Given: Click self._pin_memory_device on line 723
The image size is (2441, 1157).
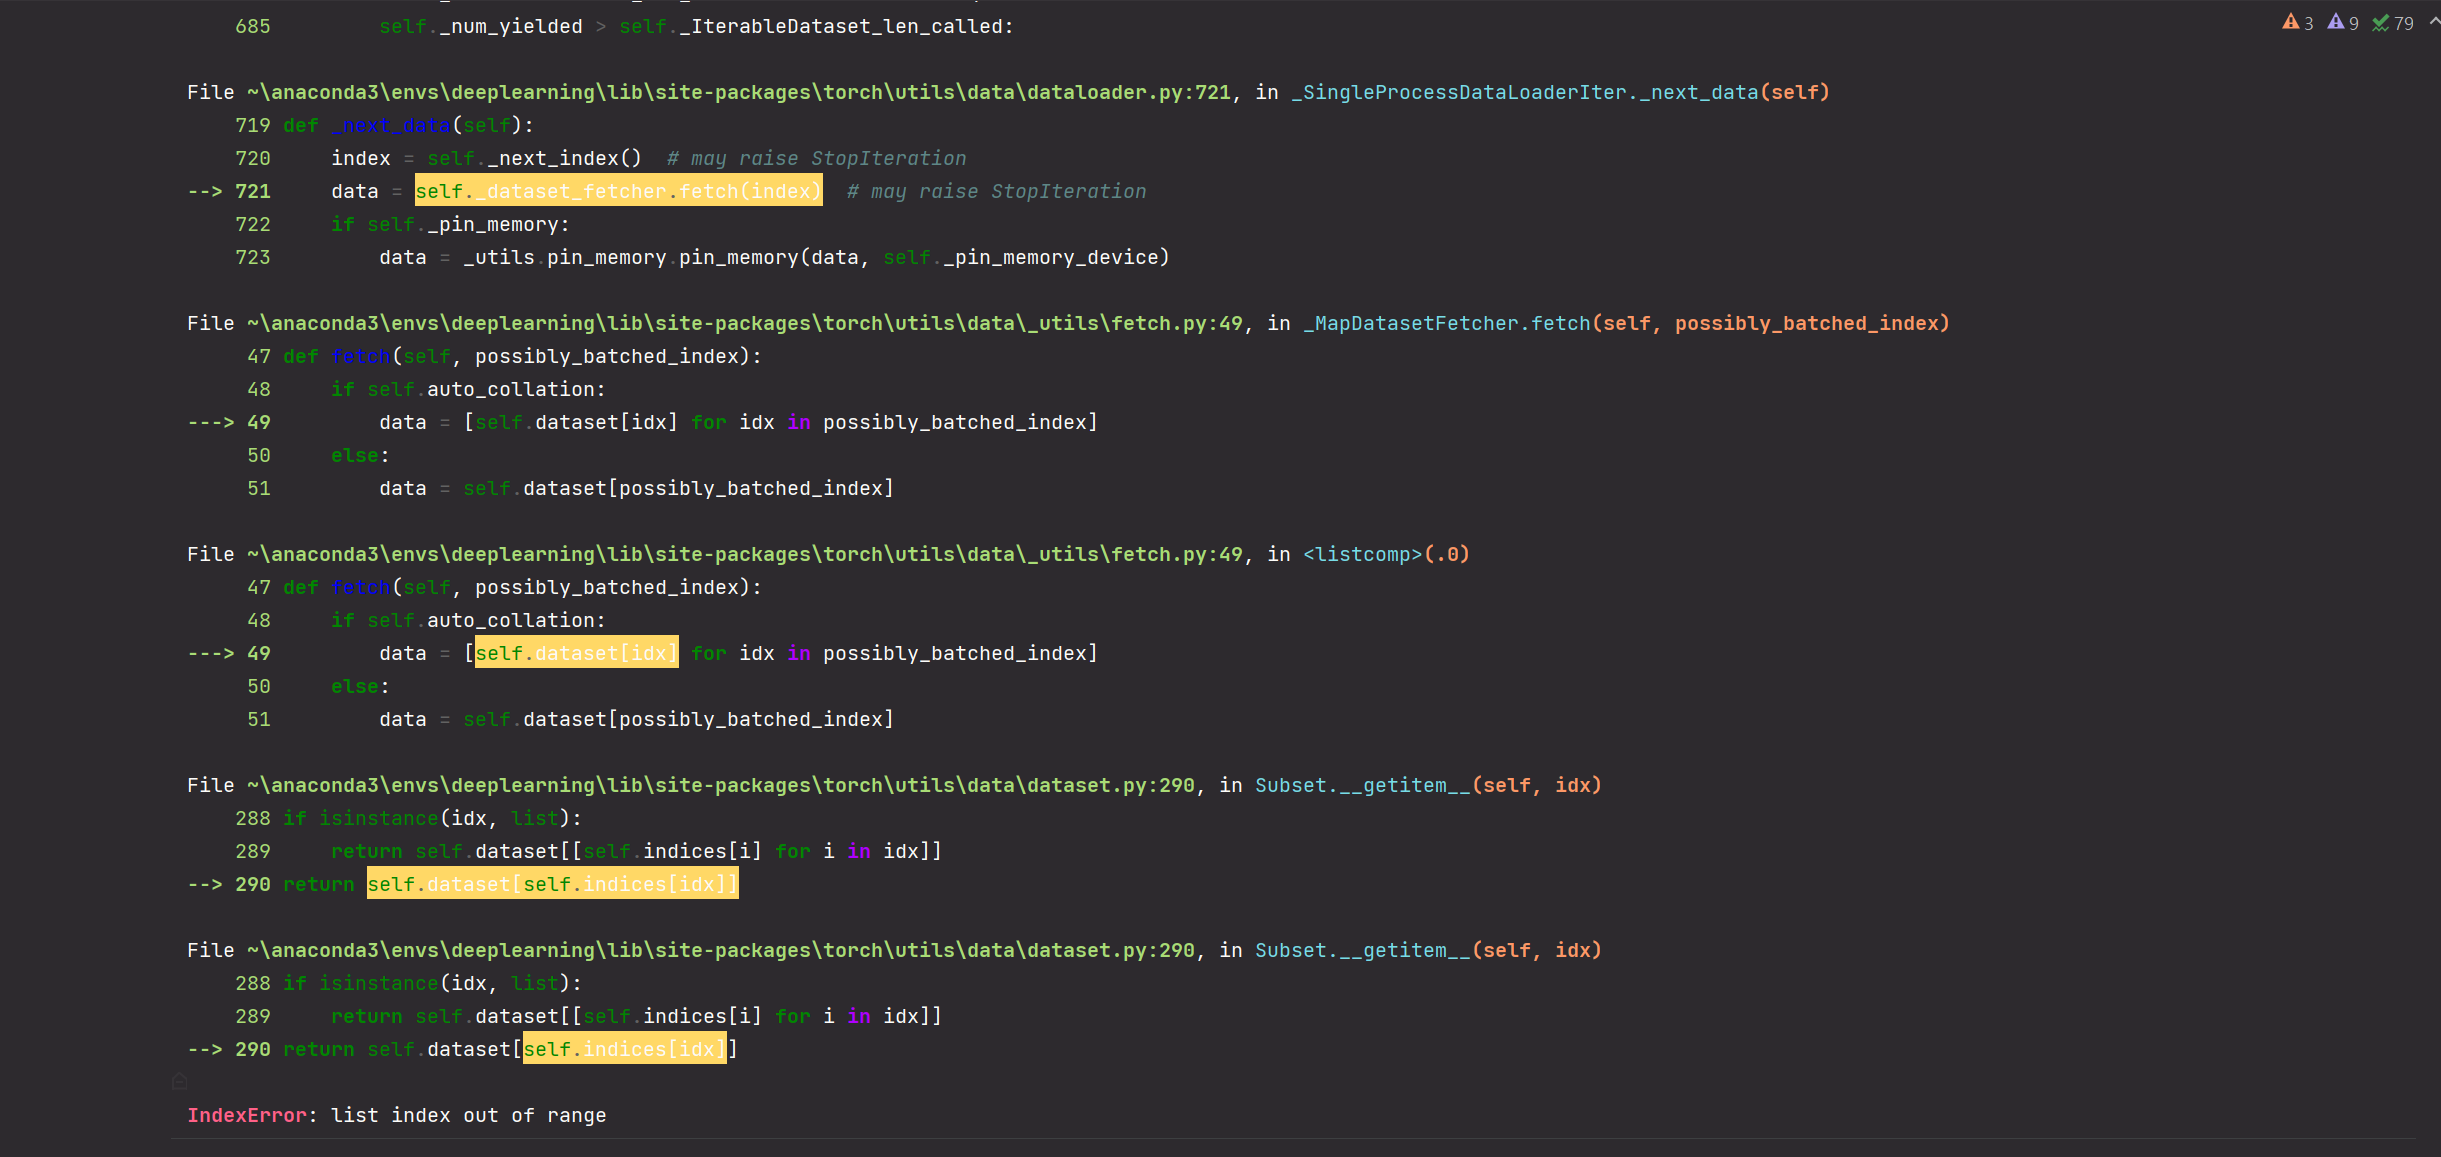Looking at the screenshot, I should tap(1021, 257).
